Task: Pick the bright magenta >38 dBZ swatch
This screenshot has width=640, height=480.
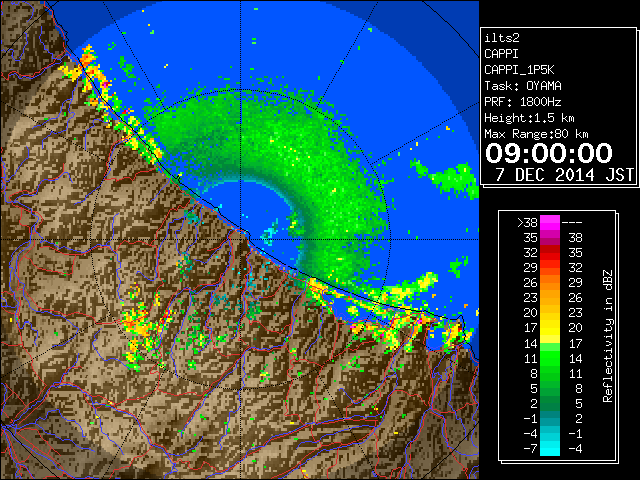Action: click(550, 223)
